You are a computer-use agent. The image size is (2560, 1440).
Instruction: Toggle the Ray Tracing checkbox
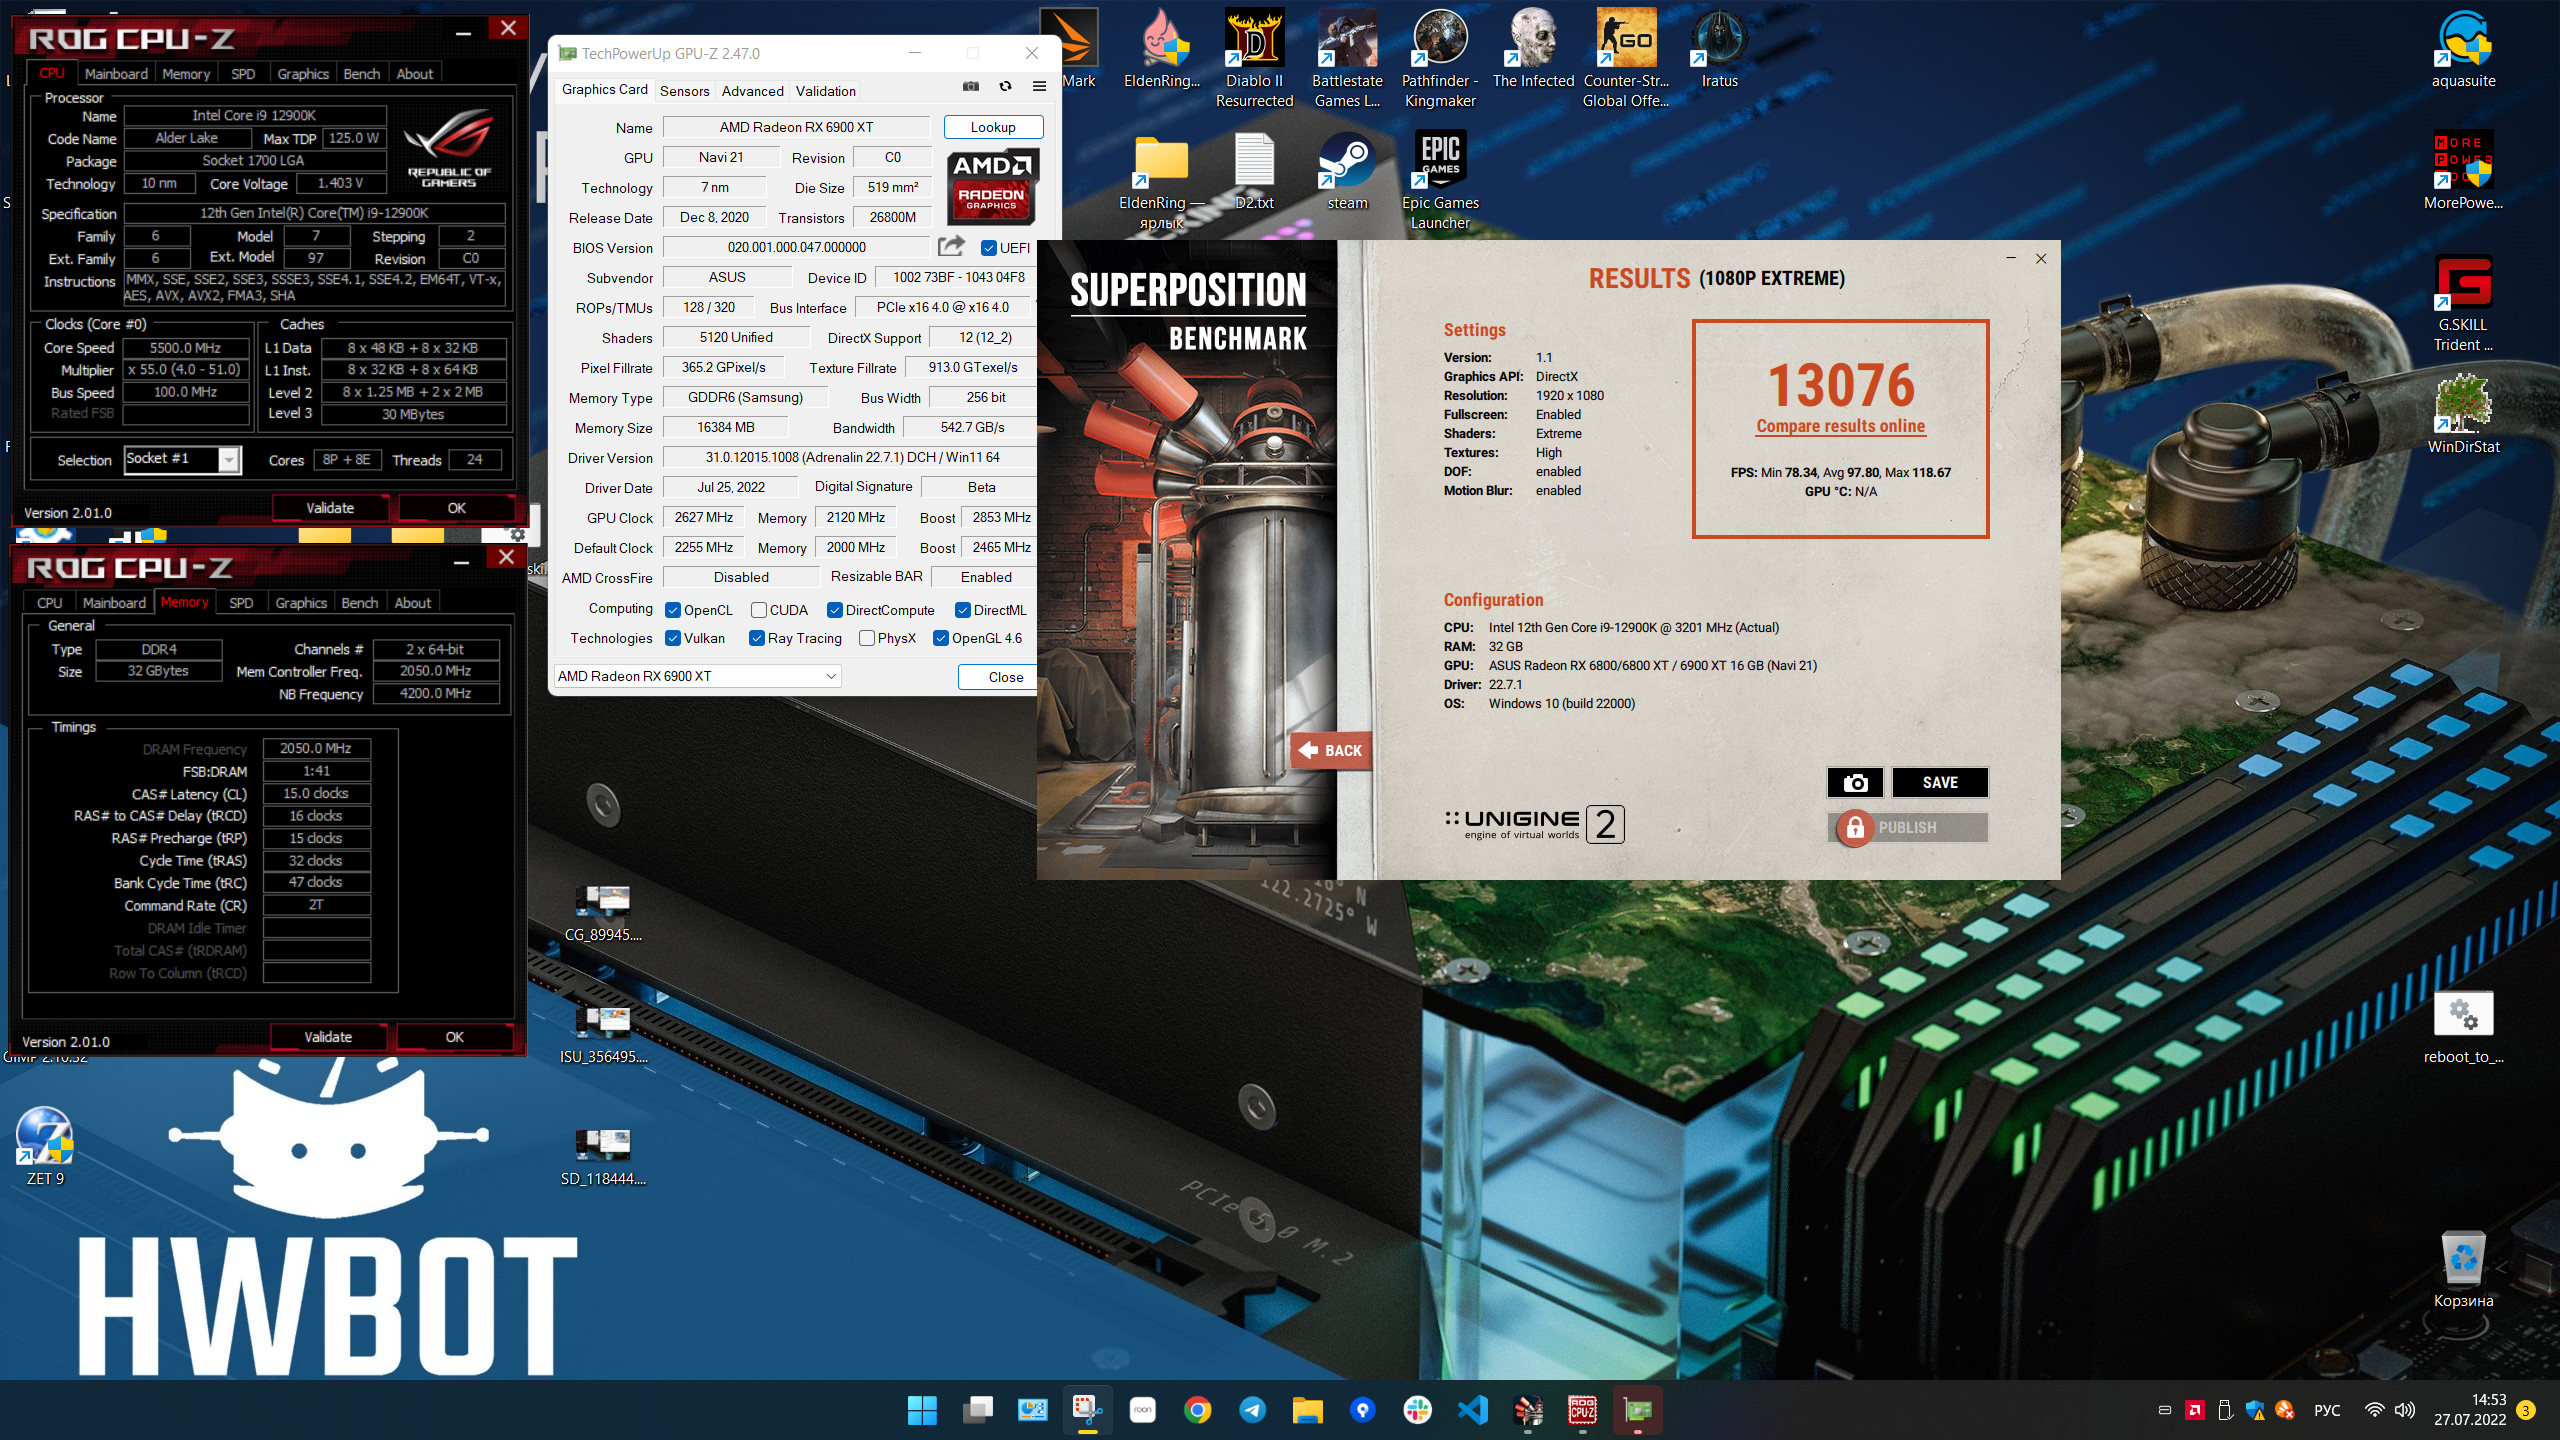click(757, 638)
